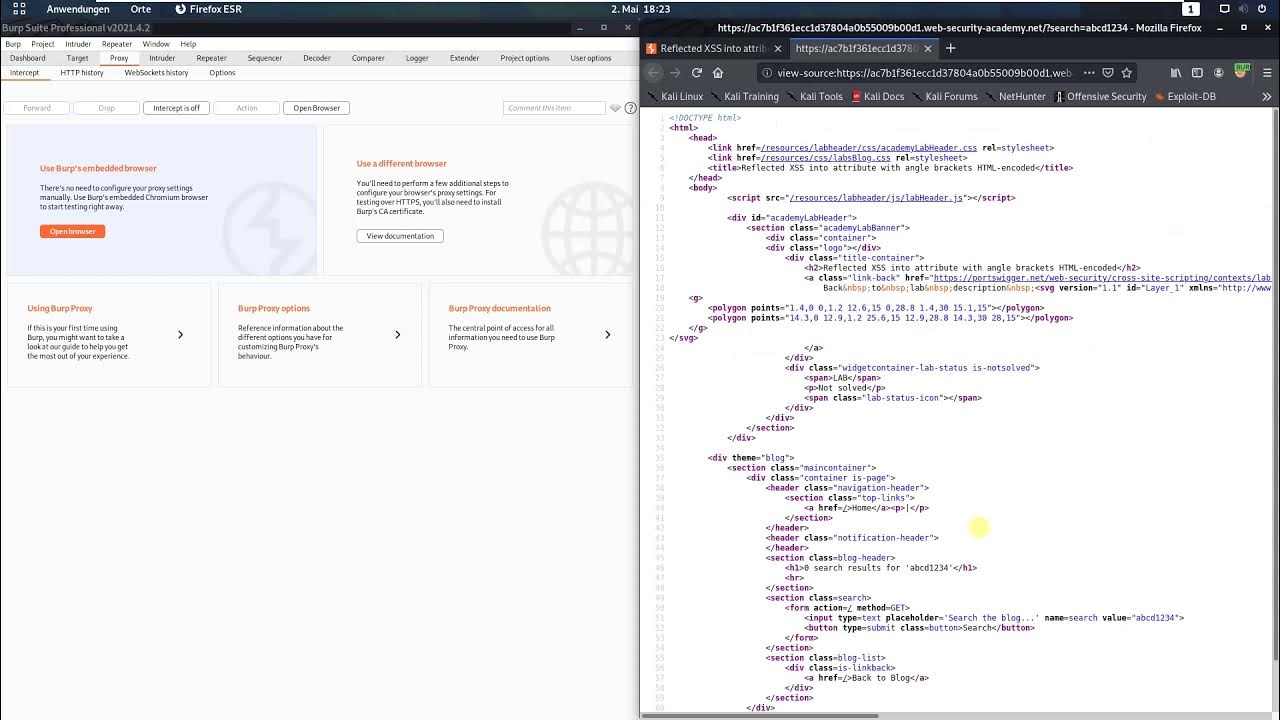1280x720 pixels.
Task: Switch to the Sequencer tab
Action: 265,58
